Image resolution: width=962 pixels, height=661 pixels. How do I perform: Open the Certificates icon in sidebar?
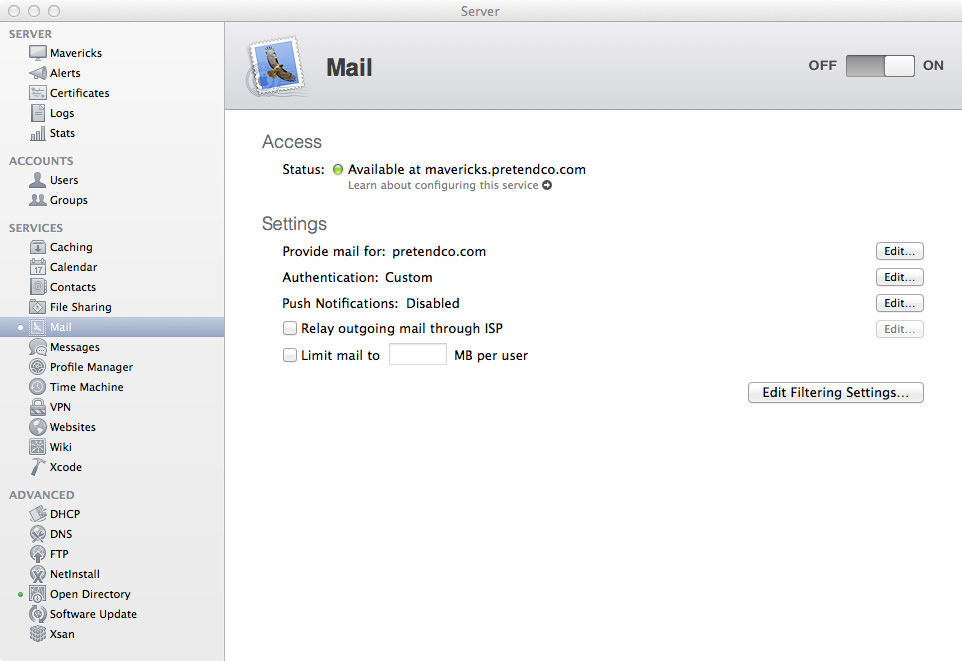37,93
